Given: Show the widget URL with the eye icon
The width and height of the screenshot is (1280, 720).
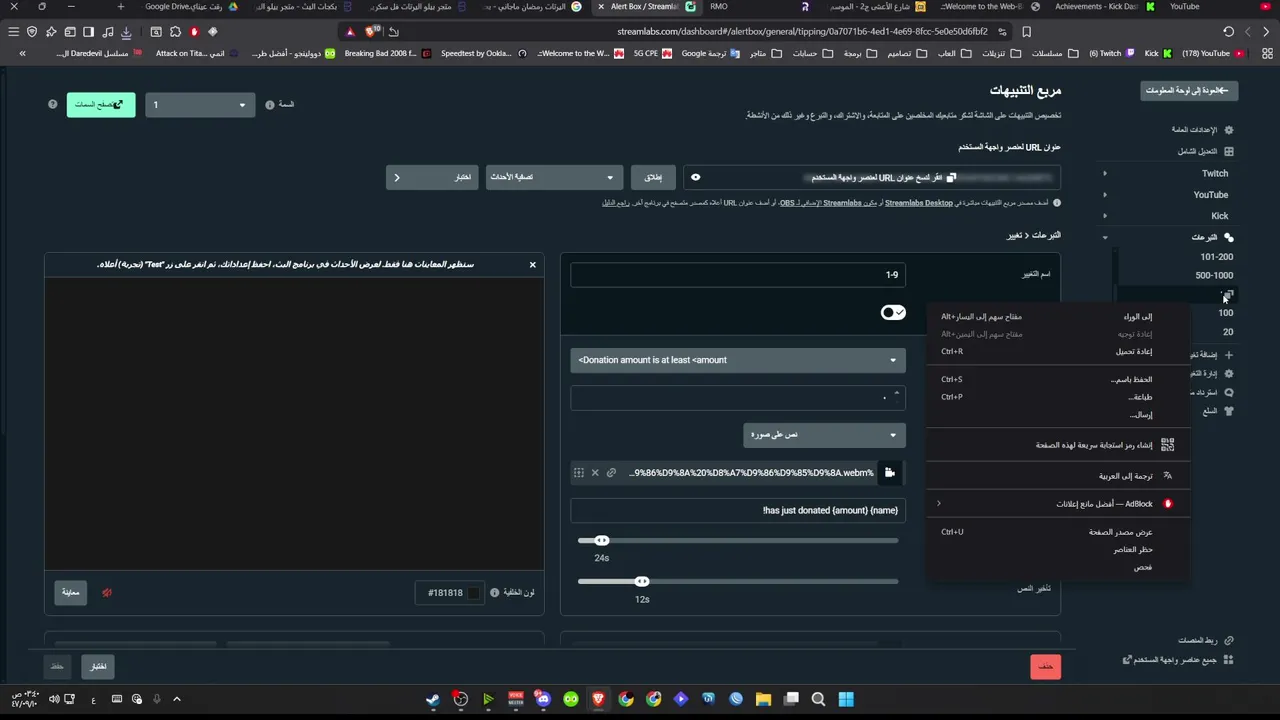Looking at the screenshot, I should (x=696, y=178).
